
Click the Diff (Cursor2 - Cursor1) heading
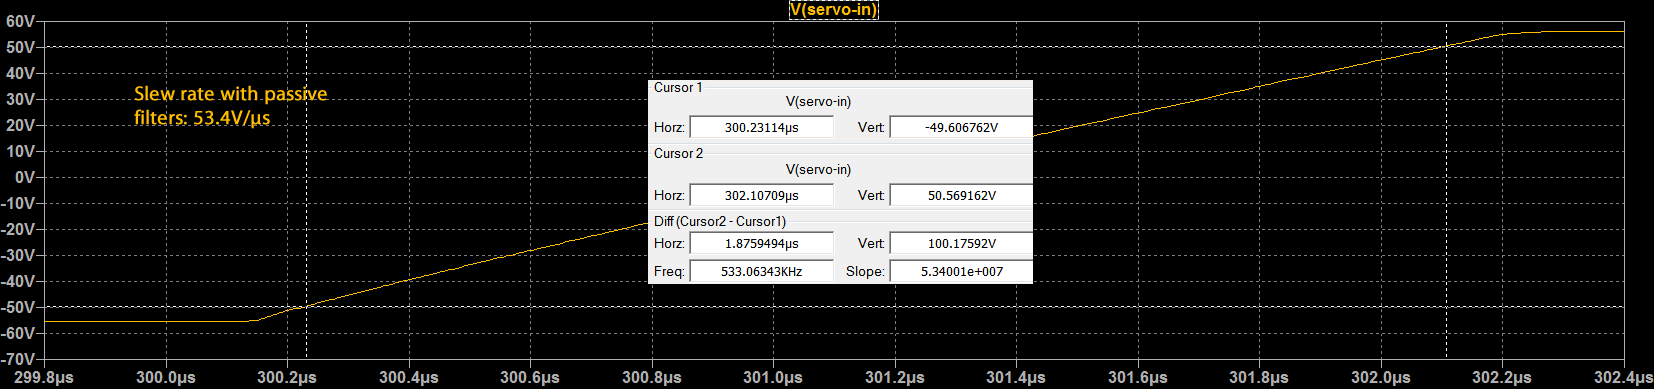click(720, 222)
